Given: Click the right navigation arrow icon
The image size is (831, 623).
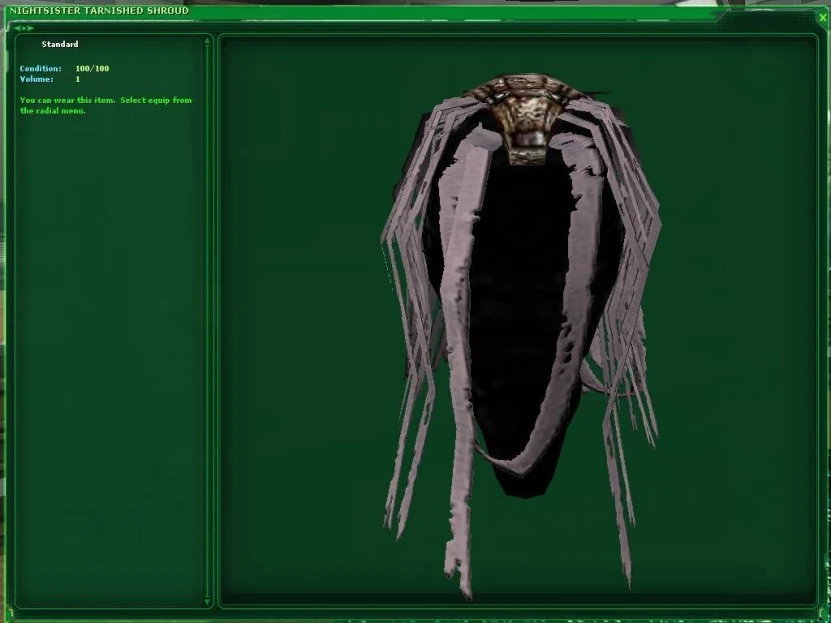Looking at the screenshot, I should [30, 28].
